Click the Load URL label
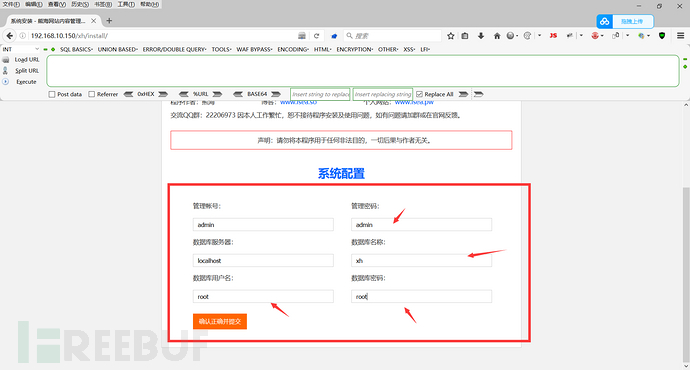Viewport: 690px width, 370px height. coord(27,59)
